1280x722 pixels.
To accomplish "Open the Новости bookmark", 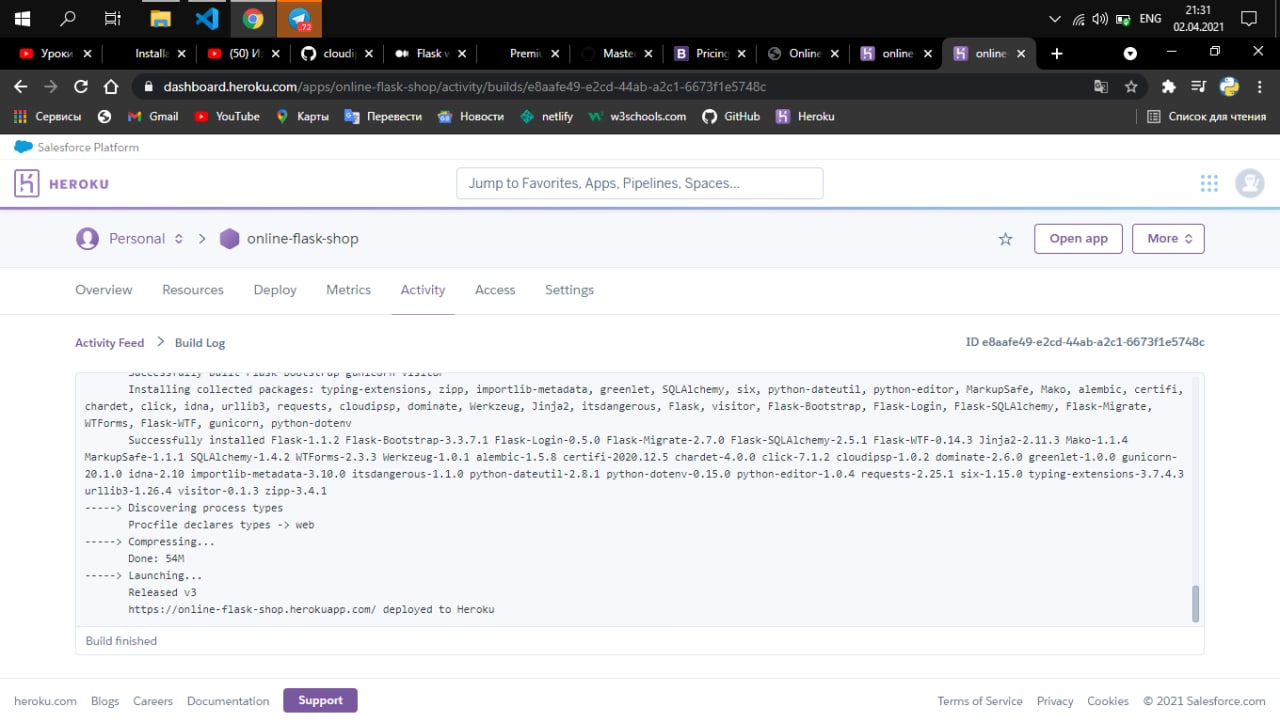I will (470, 117).
